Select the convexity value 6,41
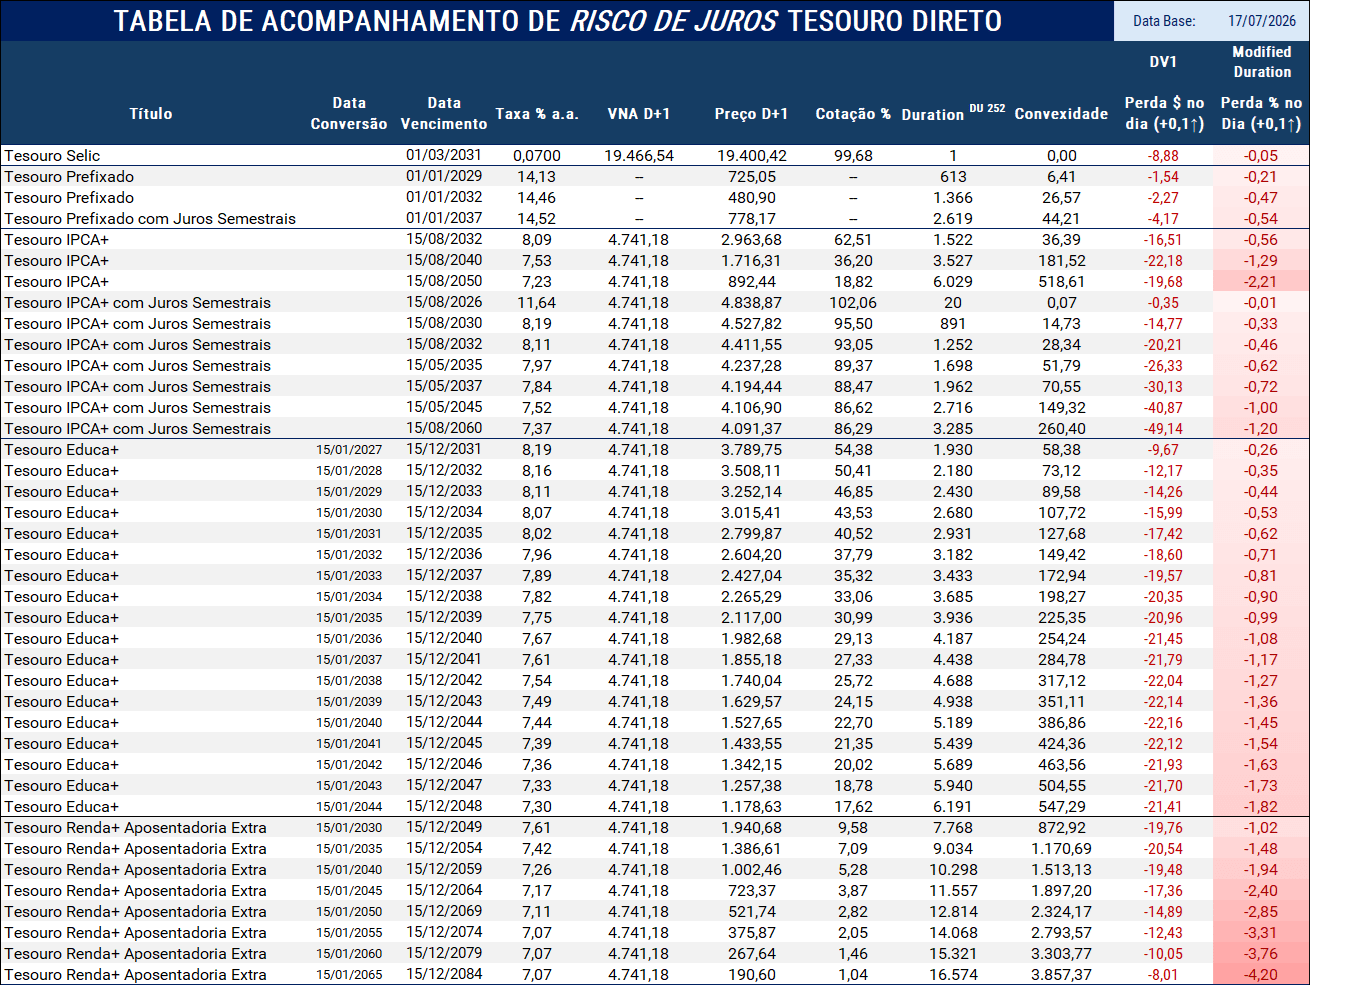Image resolution: width=1360 pixels, height=985 pixels. [x=1062, y=177]
